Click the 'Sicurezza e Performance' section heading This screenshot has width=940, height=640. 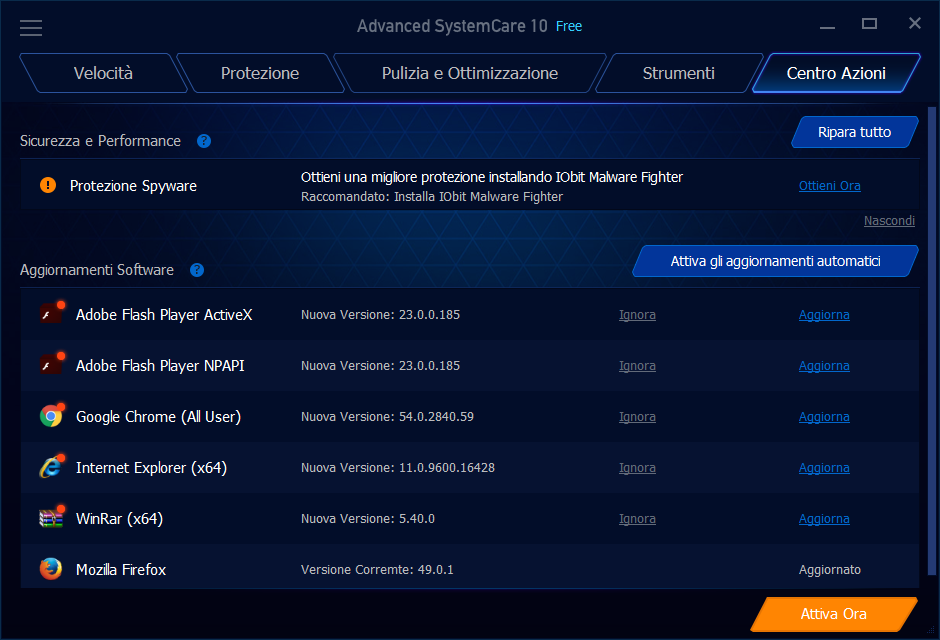coord(100,141)
